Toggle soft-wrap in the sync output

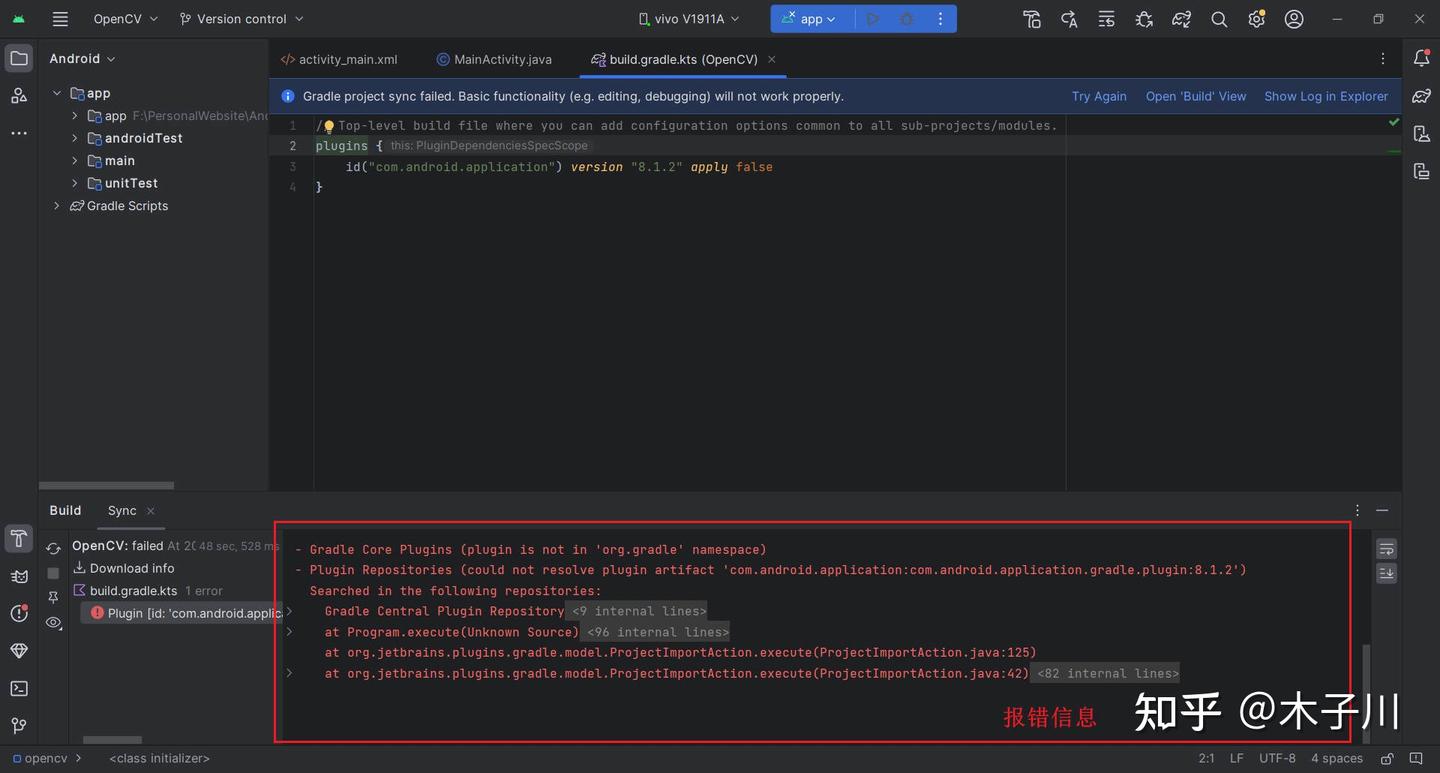(1386, 549)
